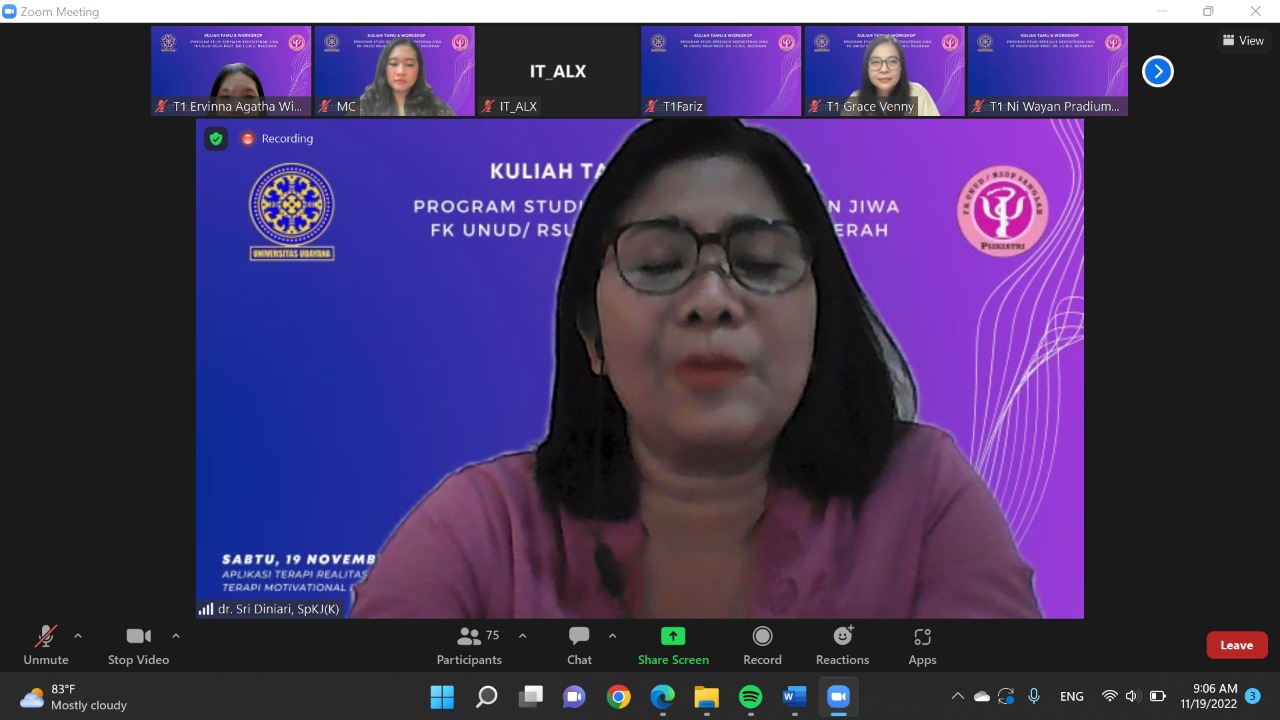Open taskbar Search
The image size is (1280, 720).
point(486,697)
